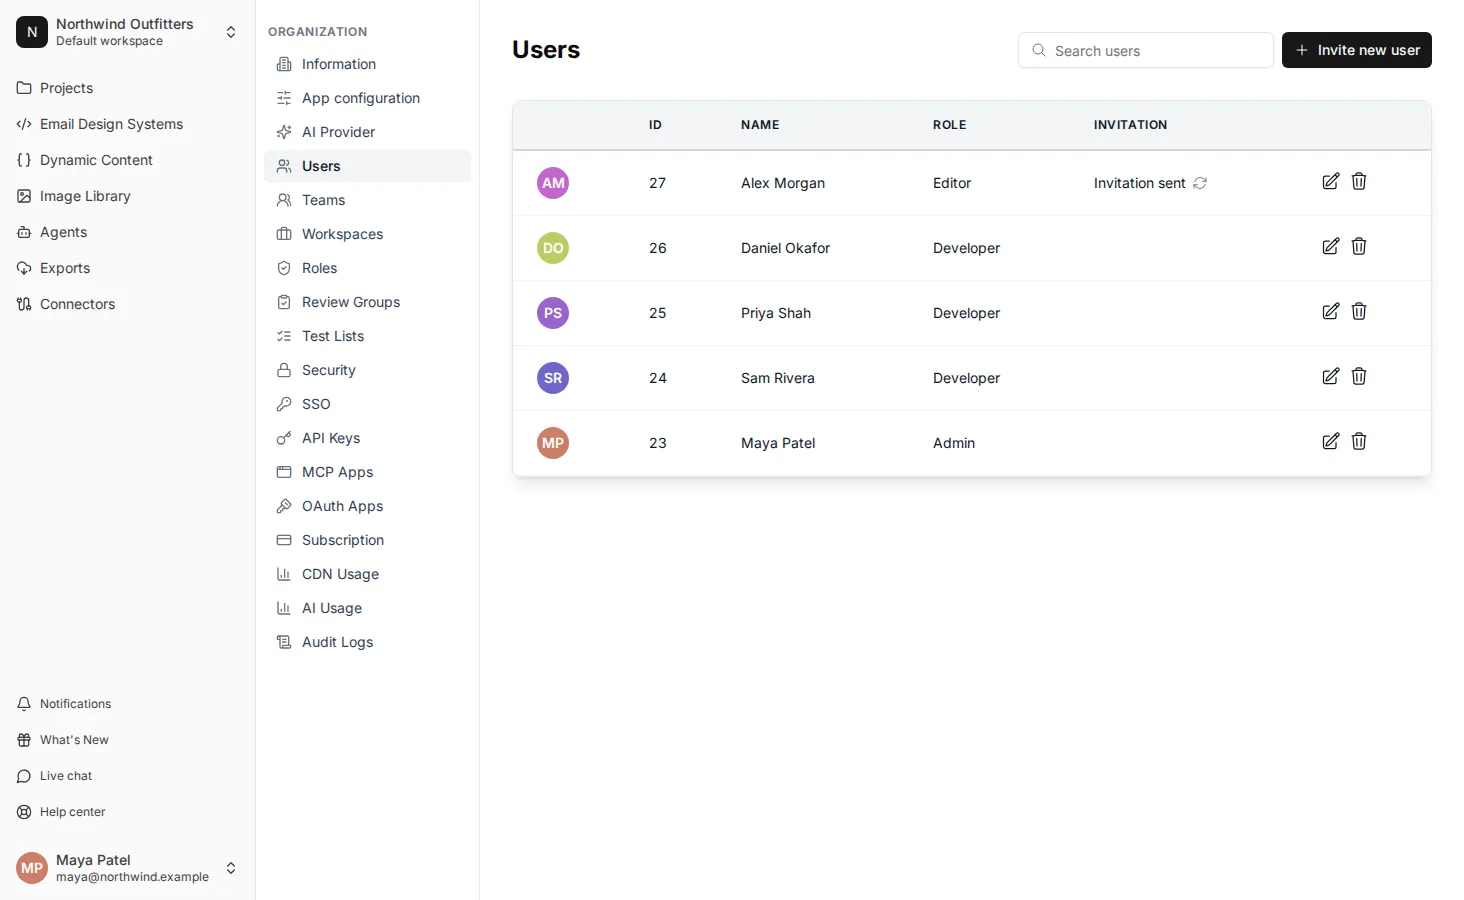Open the Image Library
Screen dimensions: 1464x900
click(x=128, y=196)
